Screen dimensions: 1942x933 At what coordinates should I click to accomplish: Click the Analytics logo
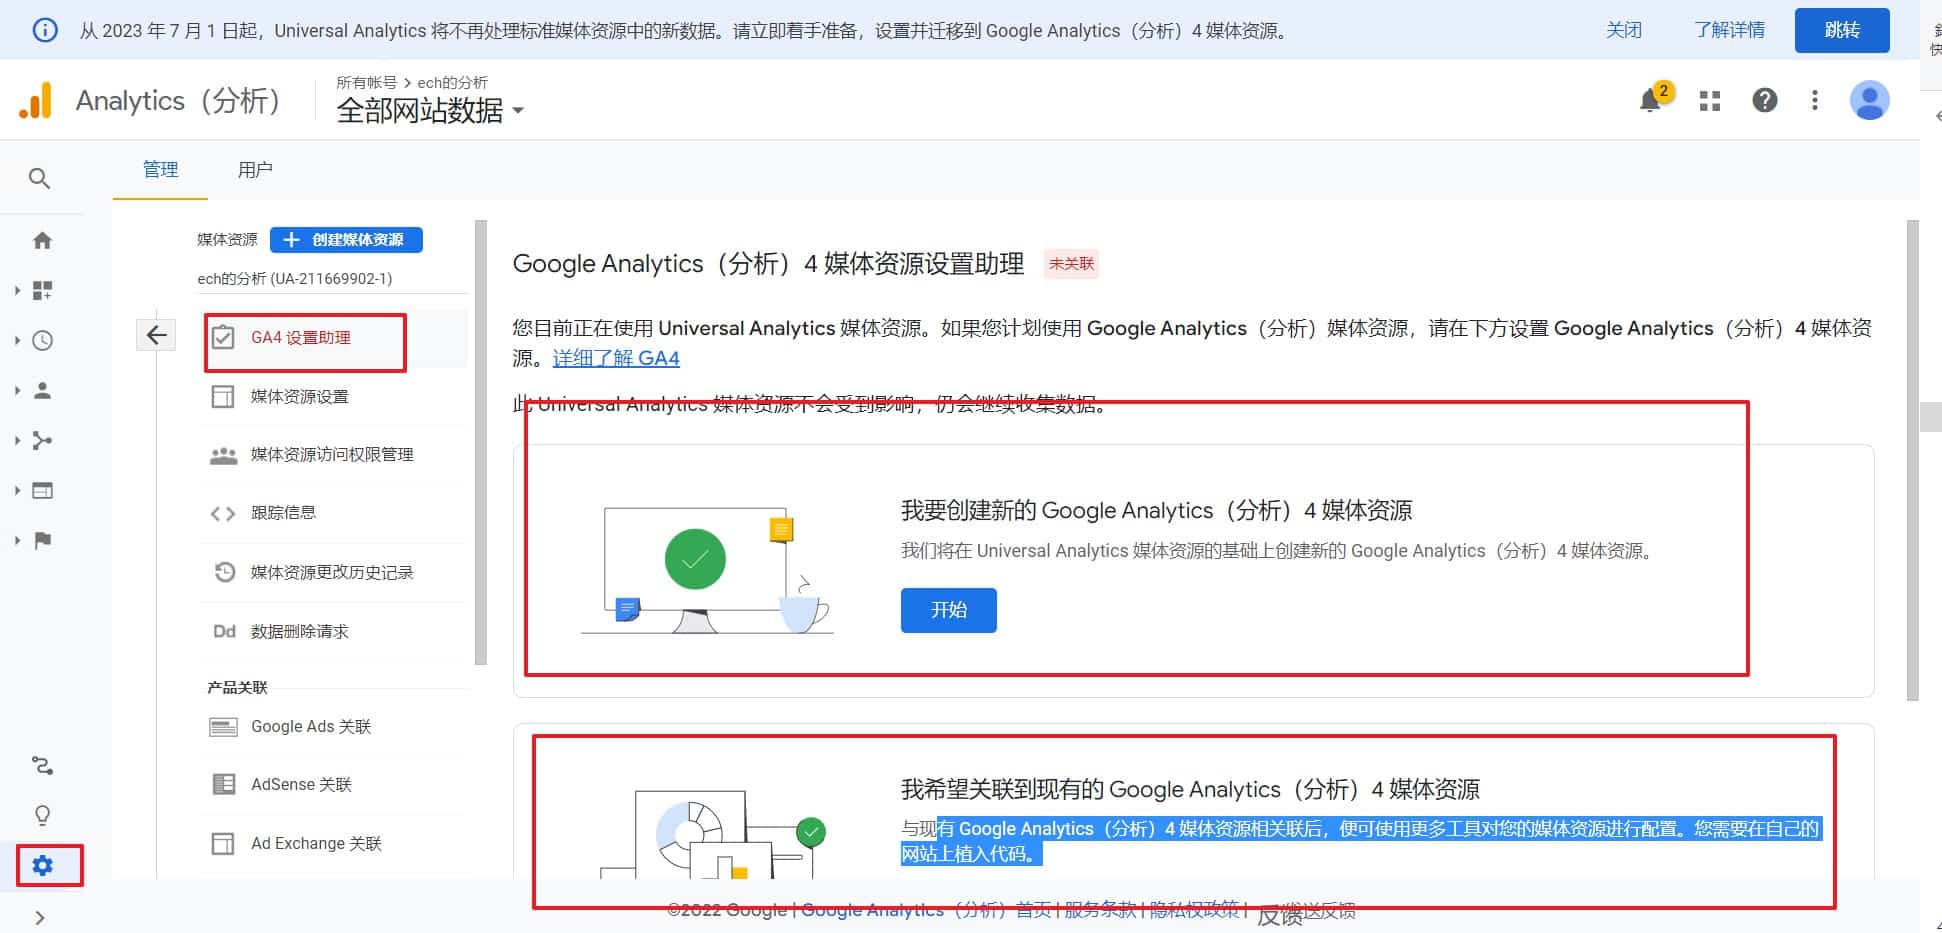pos(35,101)
